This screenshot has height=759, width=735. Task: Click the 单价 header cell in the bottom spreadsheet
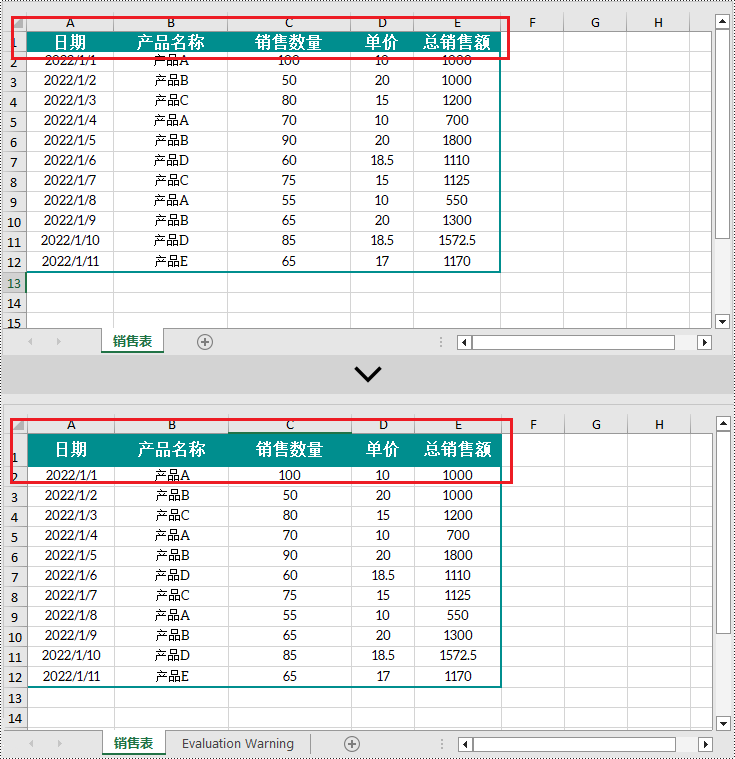(383, 450)
